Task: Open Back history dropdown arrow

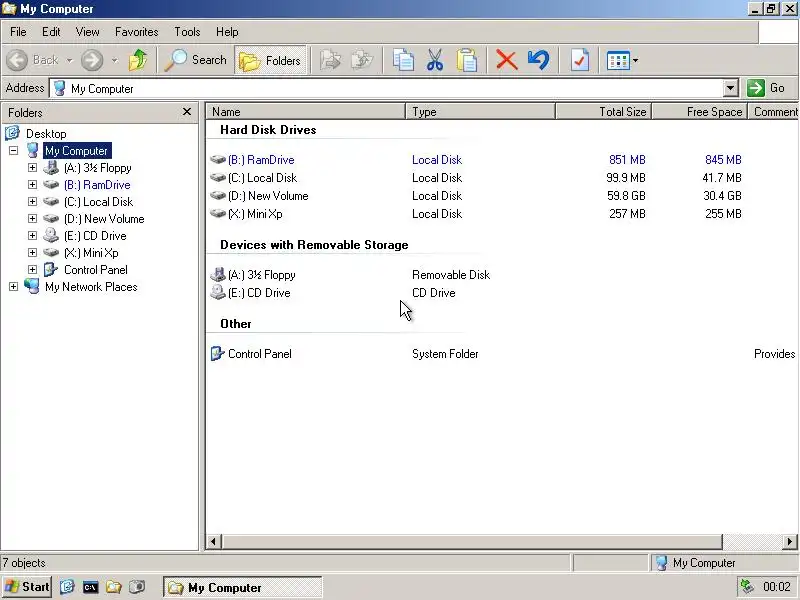Action: click(x=70, y=61)
